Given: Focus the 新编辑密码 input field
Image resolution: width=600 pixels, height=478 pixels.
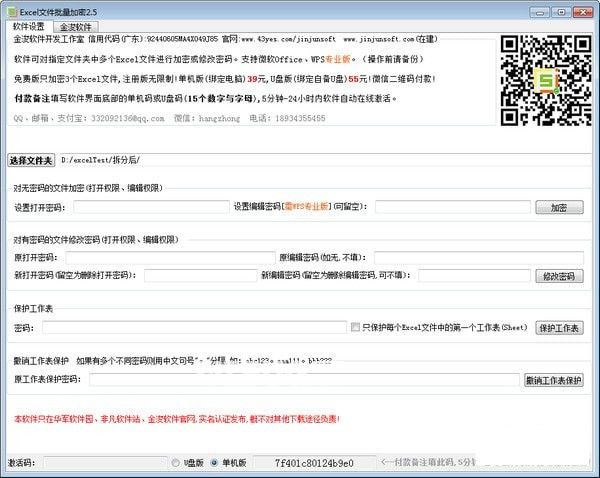Looking at the screenshot, I should point(474,276).
